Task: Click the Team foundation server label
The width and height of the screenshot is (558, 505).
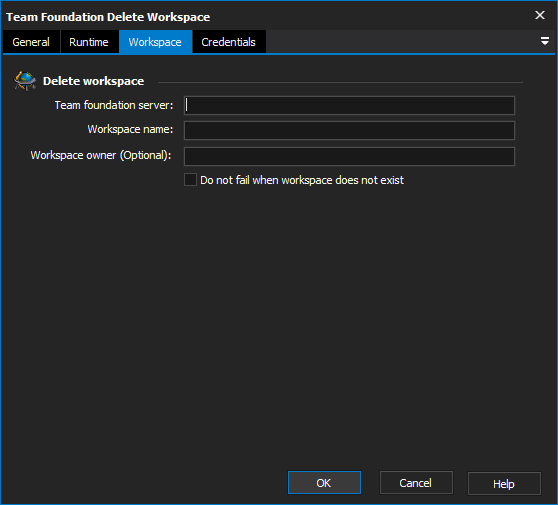Action: coord(114,105)
